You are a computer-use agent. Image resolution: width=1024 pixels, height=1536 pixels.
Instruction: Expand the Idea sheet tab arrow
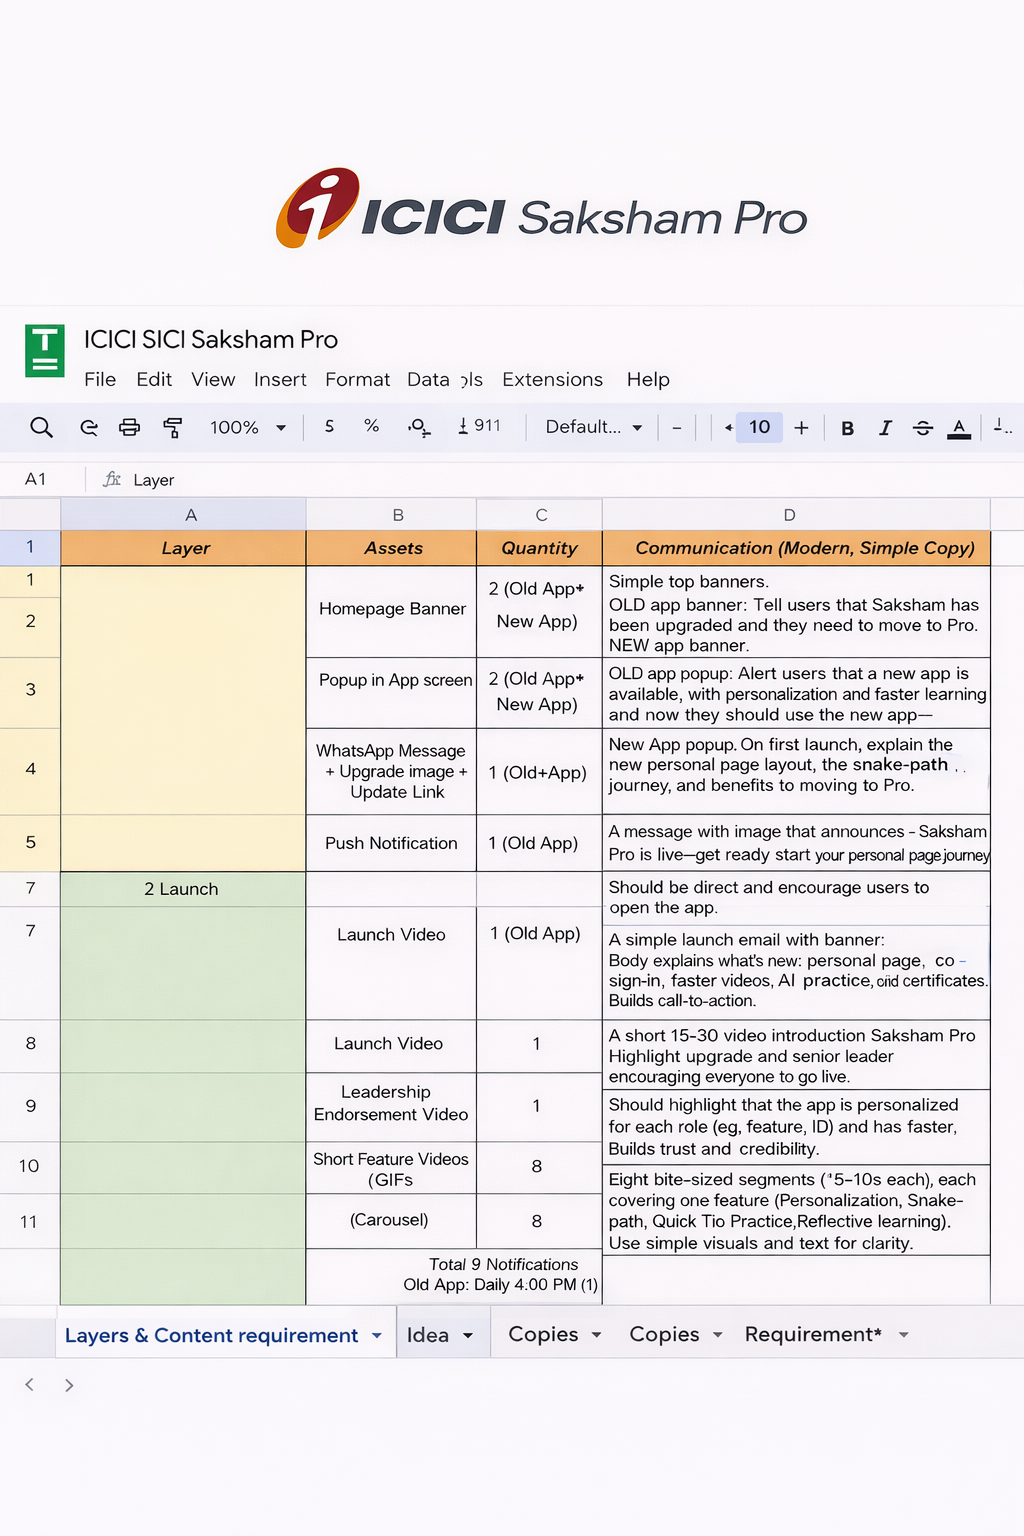pos(467,1336)
